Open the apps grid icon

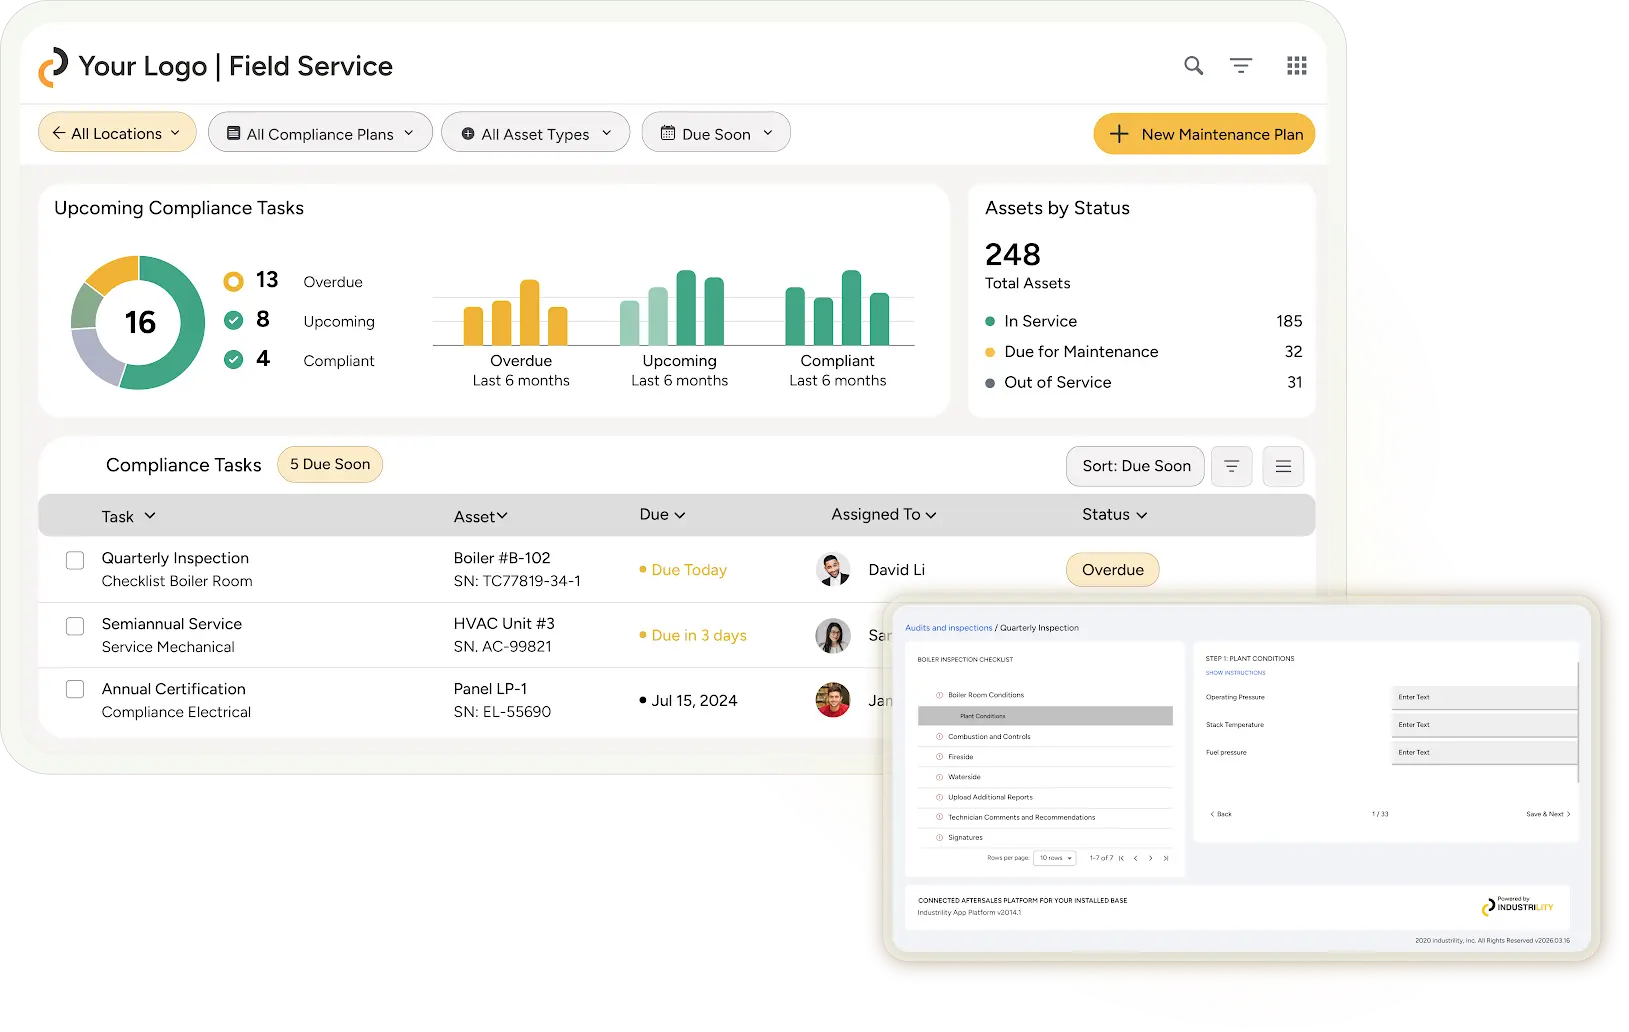(x=1297, y=66)
